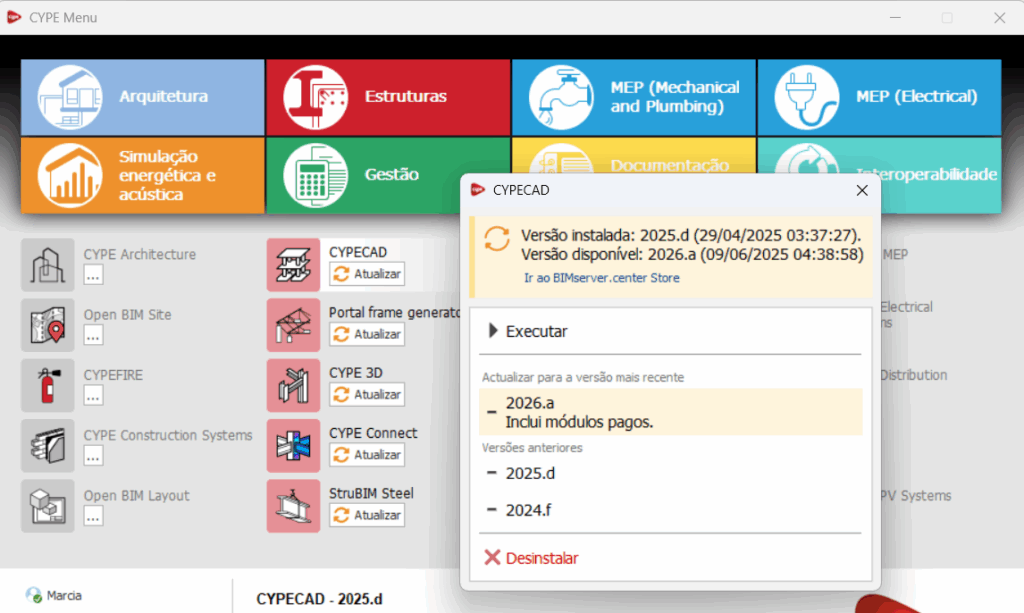Click the StruBIM Steel label
The image size is (1024, 613).
371,494
